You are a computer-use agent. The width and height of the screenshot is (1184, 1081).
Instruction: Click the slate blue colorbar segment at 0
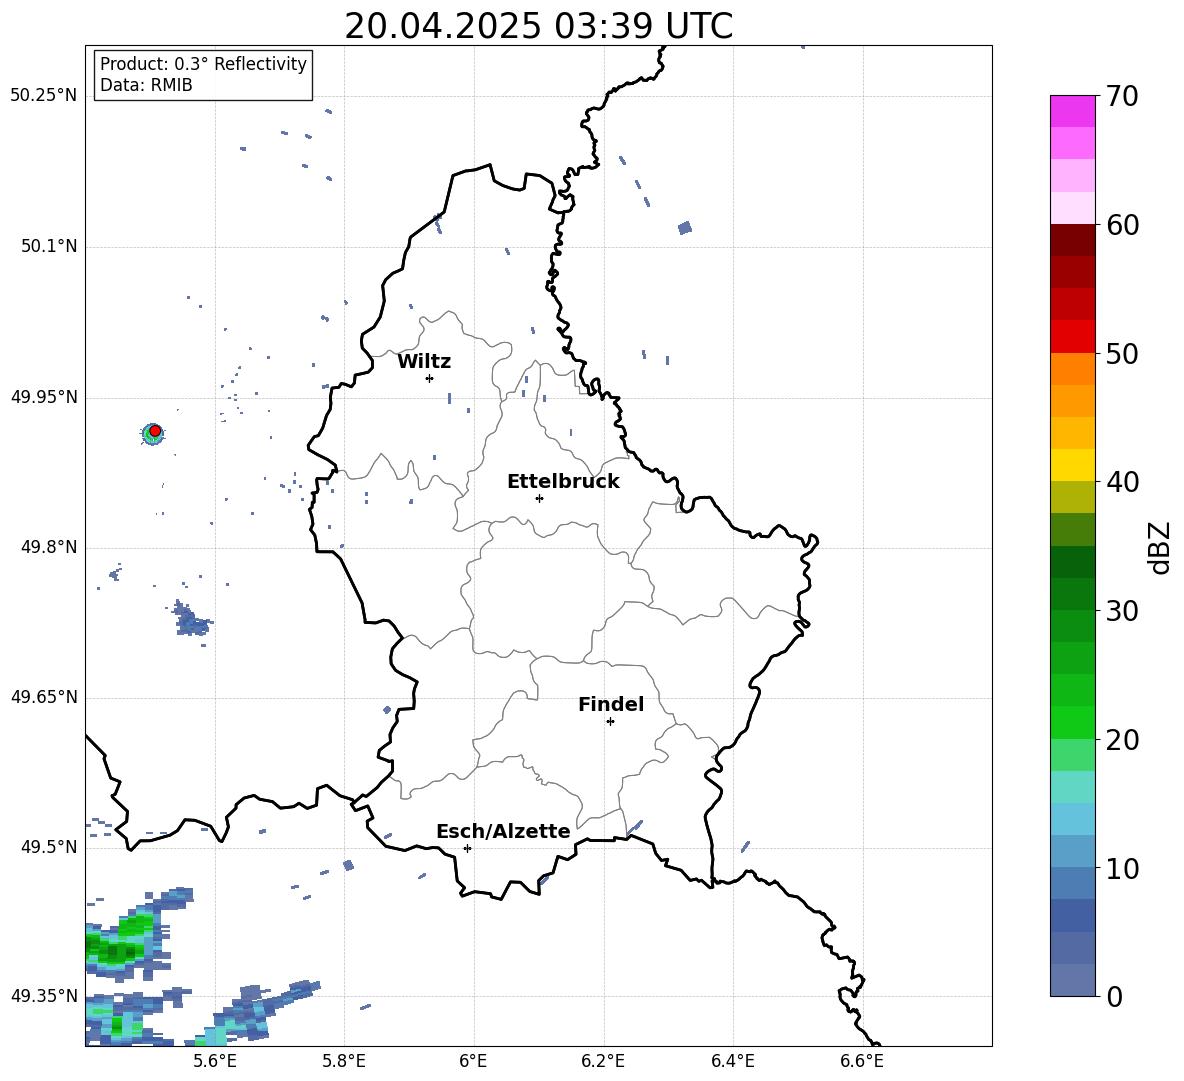point(1072,980)
